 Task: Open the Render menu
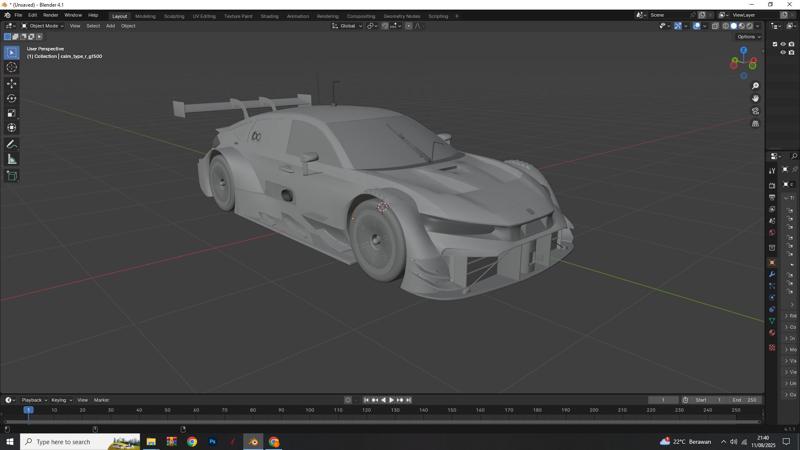tap(50, 15)
